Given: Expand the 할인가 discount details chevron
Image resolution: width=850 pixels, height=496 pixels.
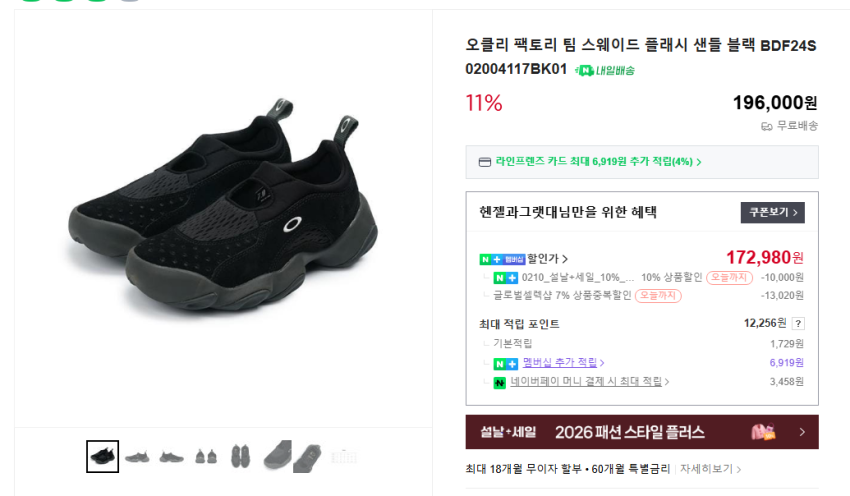Looking at the screenshot, I should [565, 259].
